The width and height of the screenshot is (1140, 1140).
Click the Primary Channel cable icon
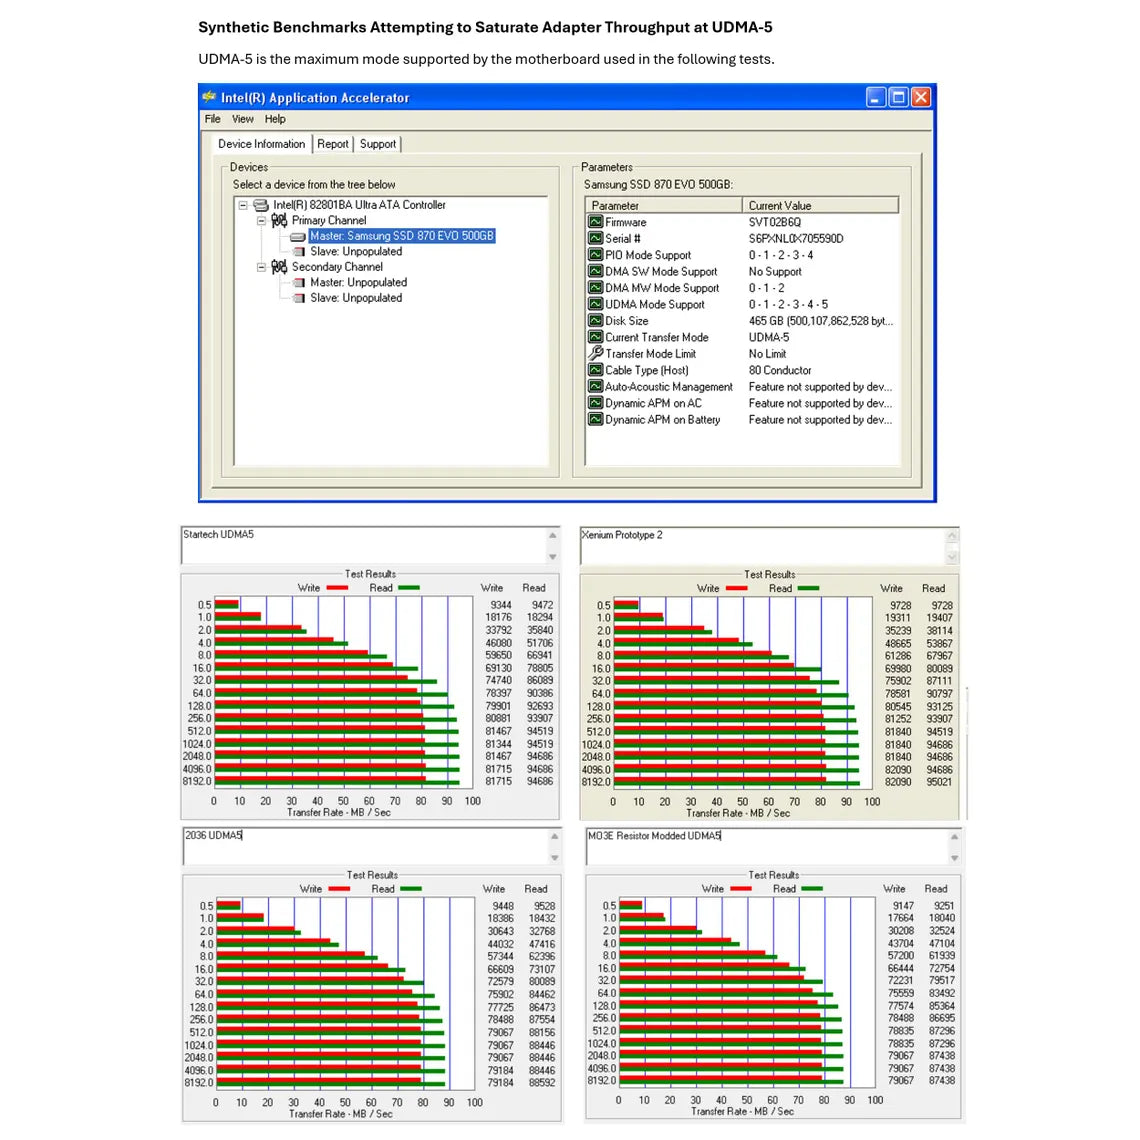279,220
